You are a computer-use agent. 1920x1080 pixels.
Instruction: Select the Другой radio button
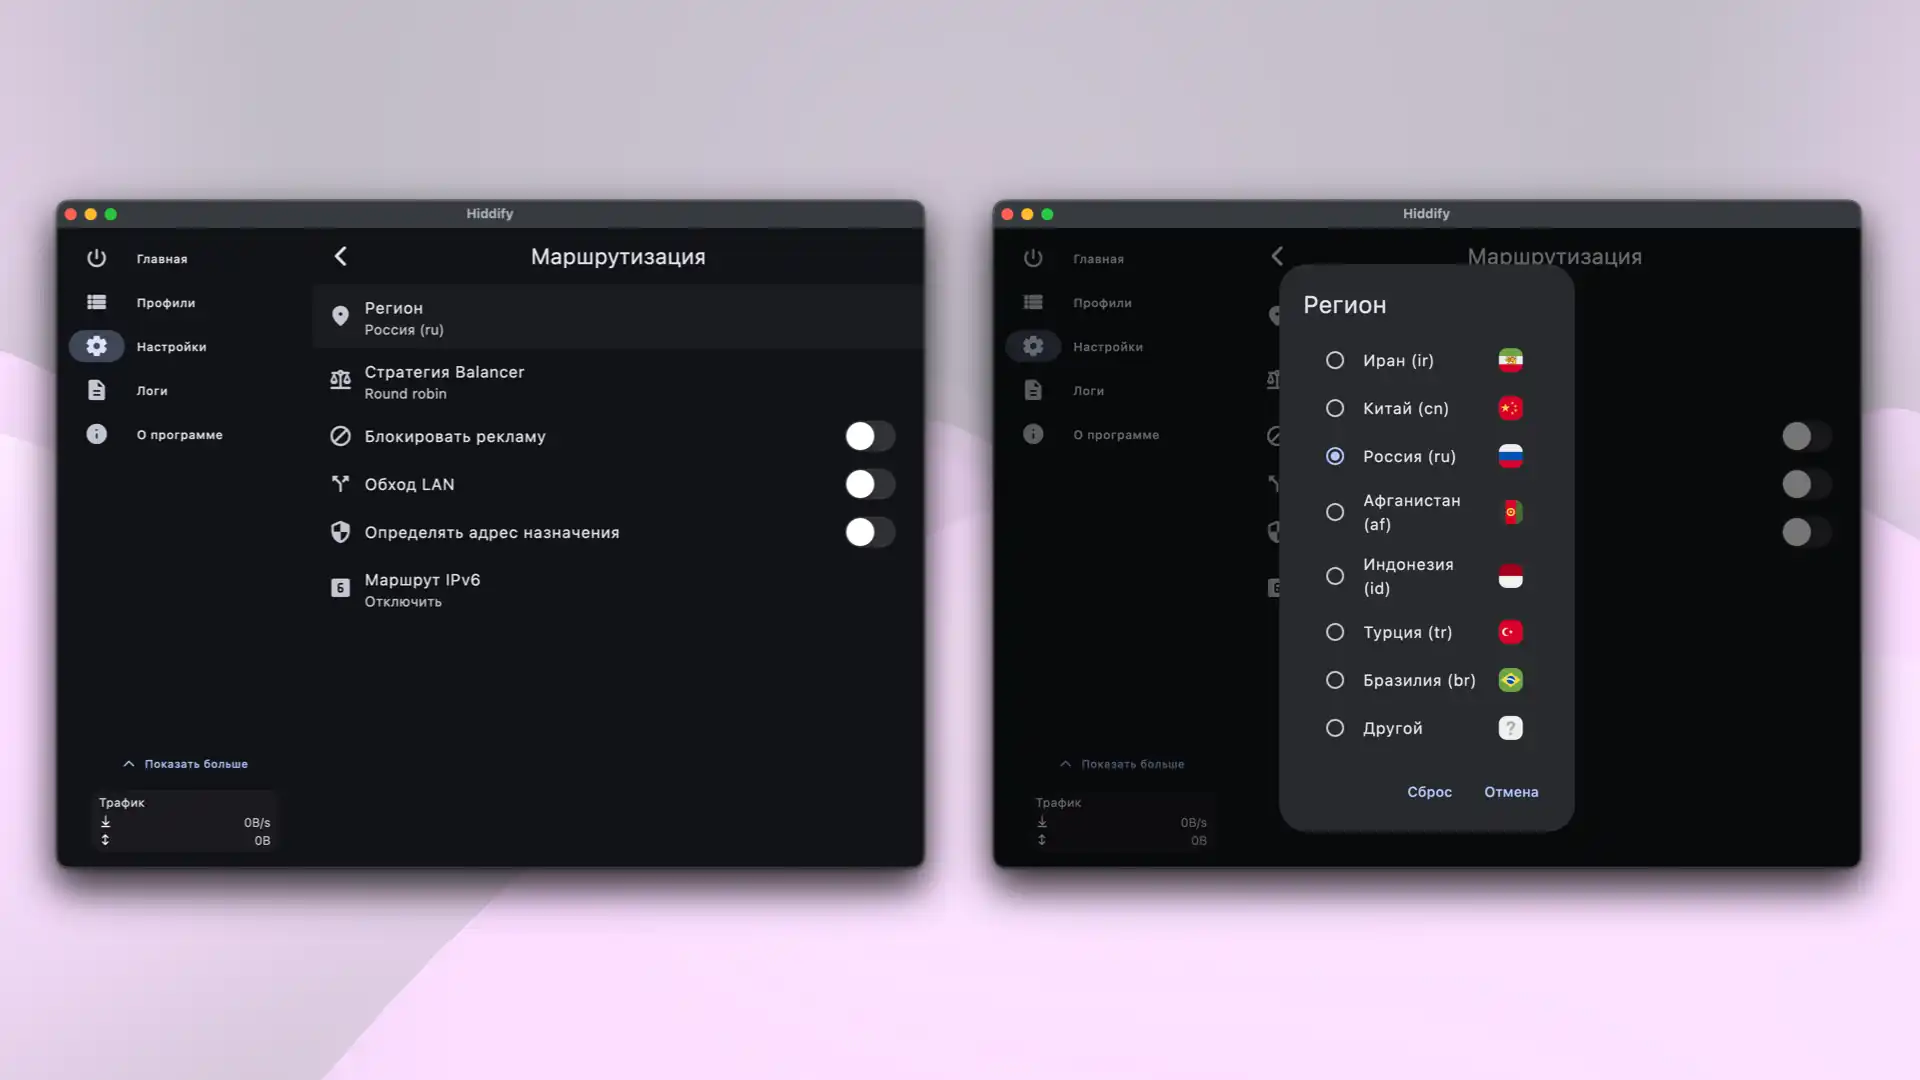[1334, 728]
